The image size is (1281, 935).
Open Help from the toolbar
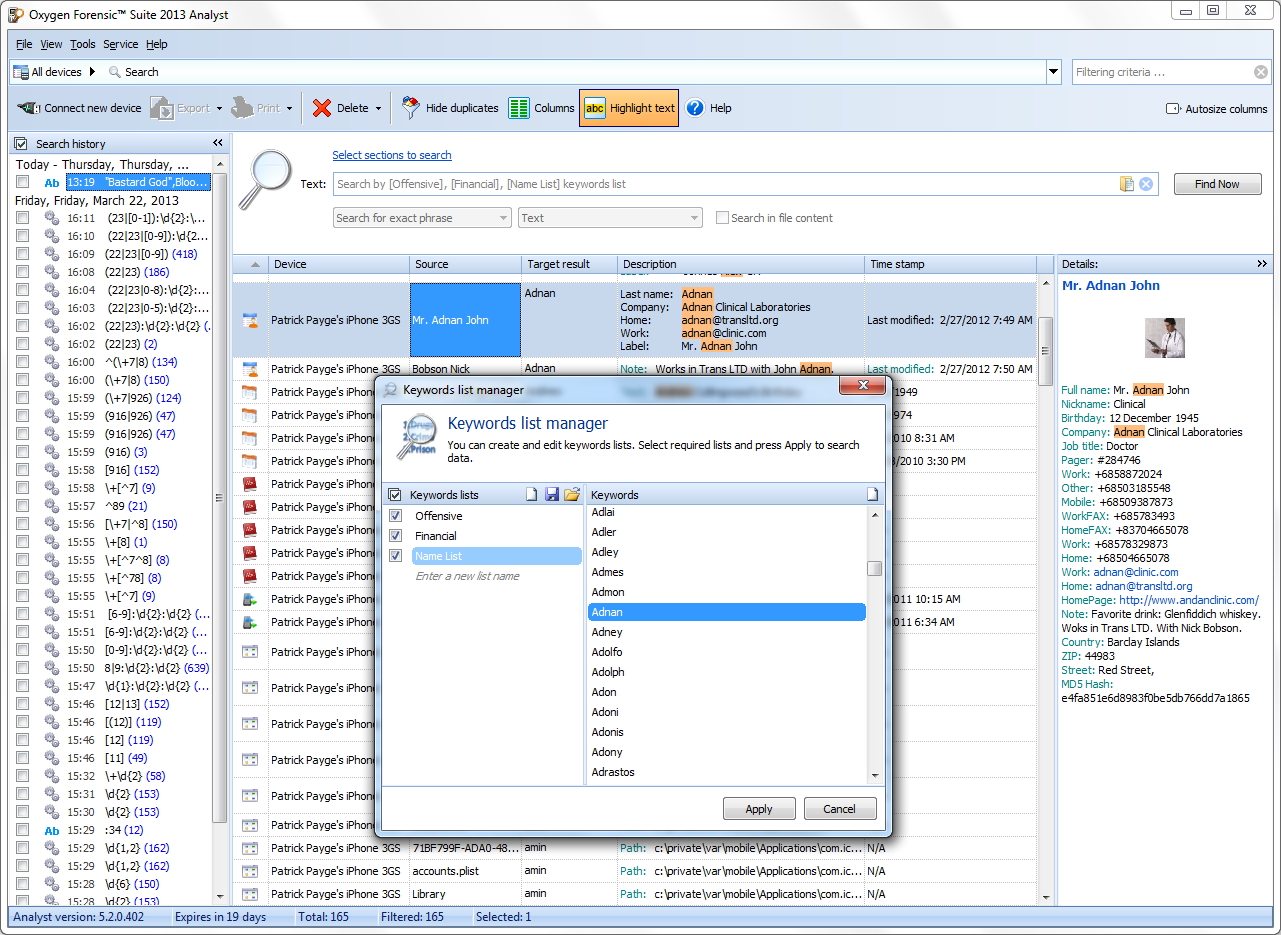coord(708,108)
